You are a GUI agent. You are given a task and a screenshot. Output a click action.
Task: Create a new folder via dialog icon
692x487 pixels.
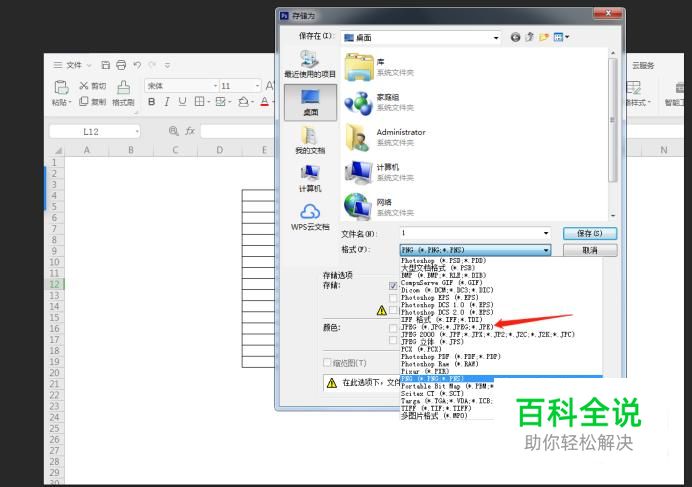[544, 38]
